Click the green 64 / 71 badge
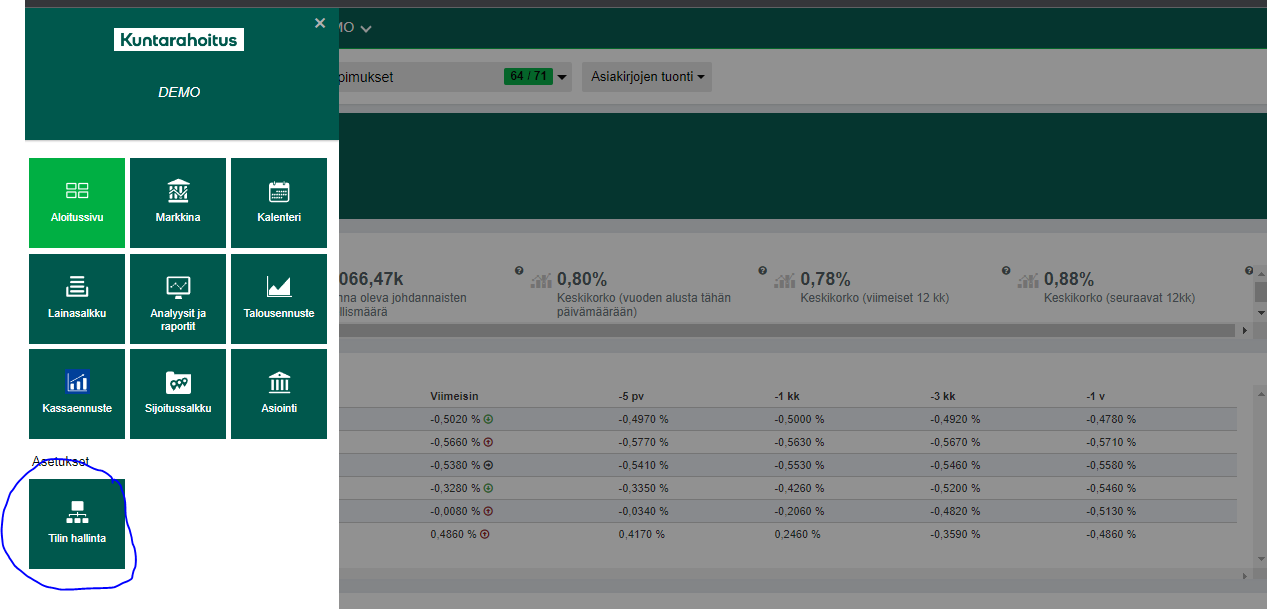Screen dimensions: 1267x609 tap(528, 76)
